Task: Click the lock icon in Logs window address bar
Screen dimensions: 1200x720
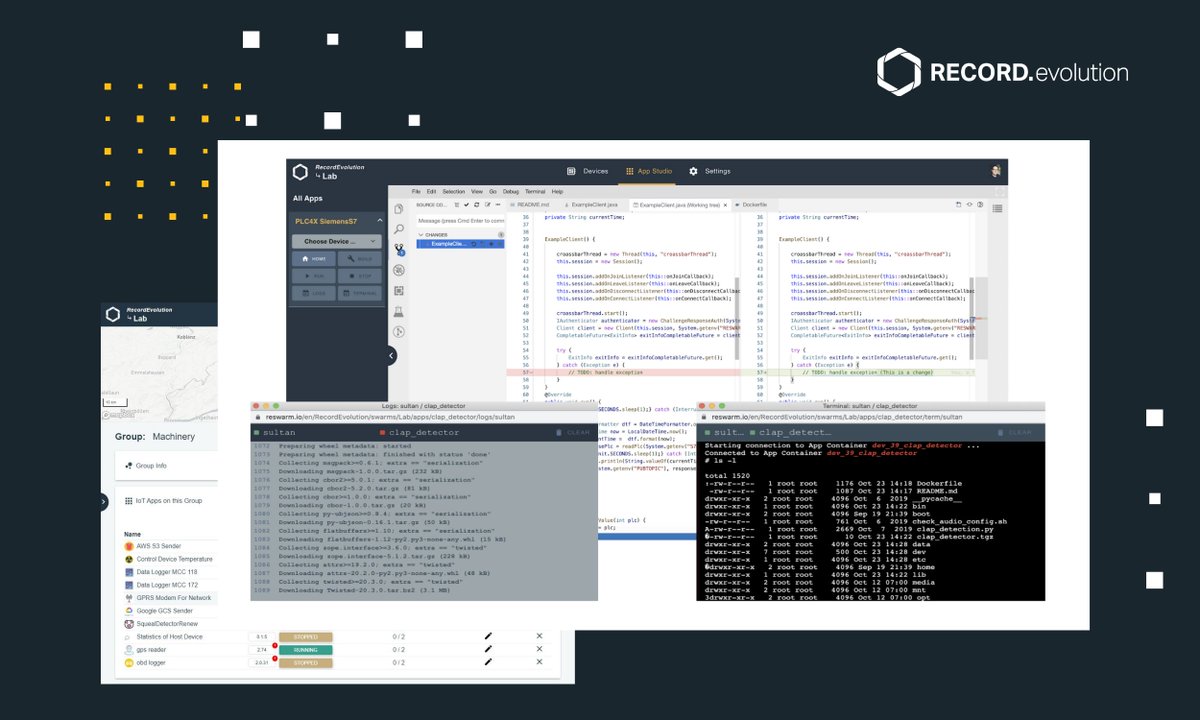Action: point(258,418)
